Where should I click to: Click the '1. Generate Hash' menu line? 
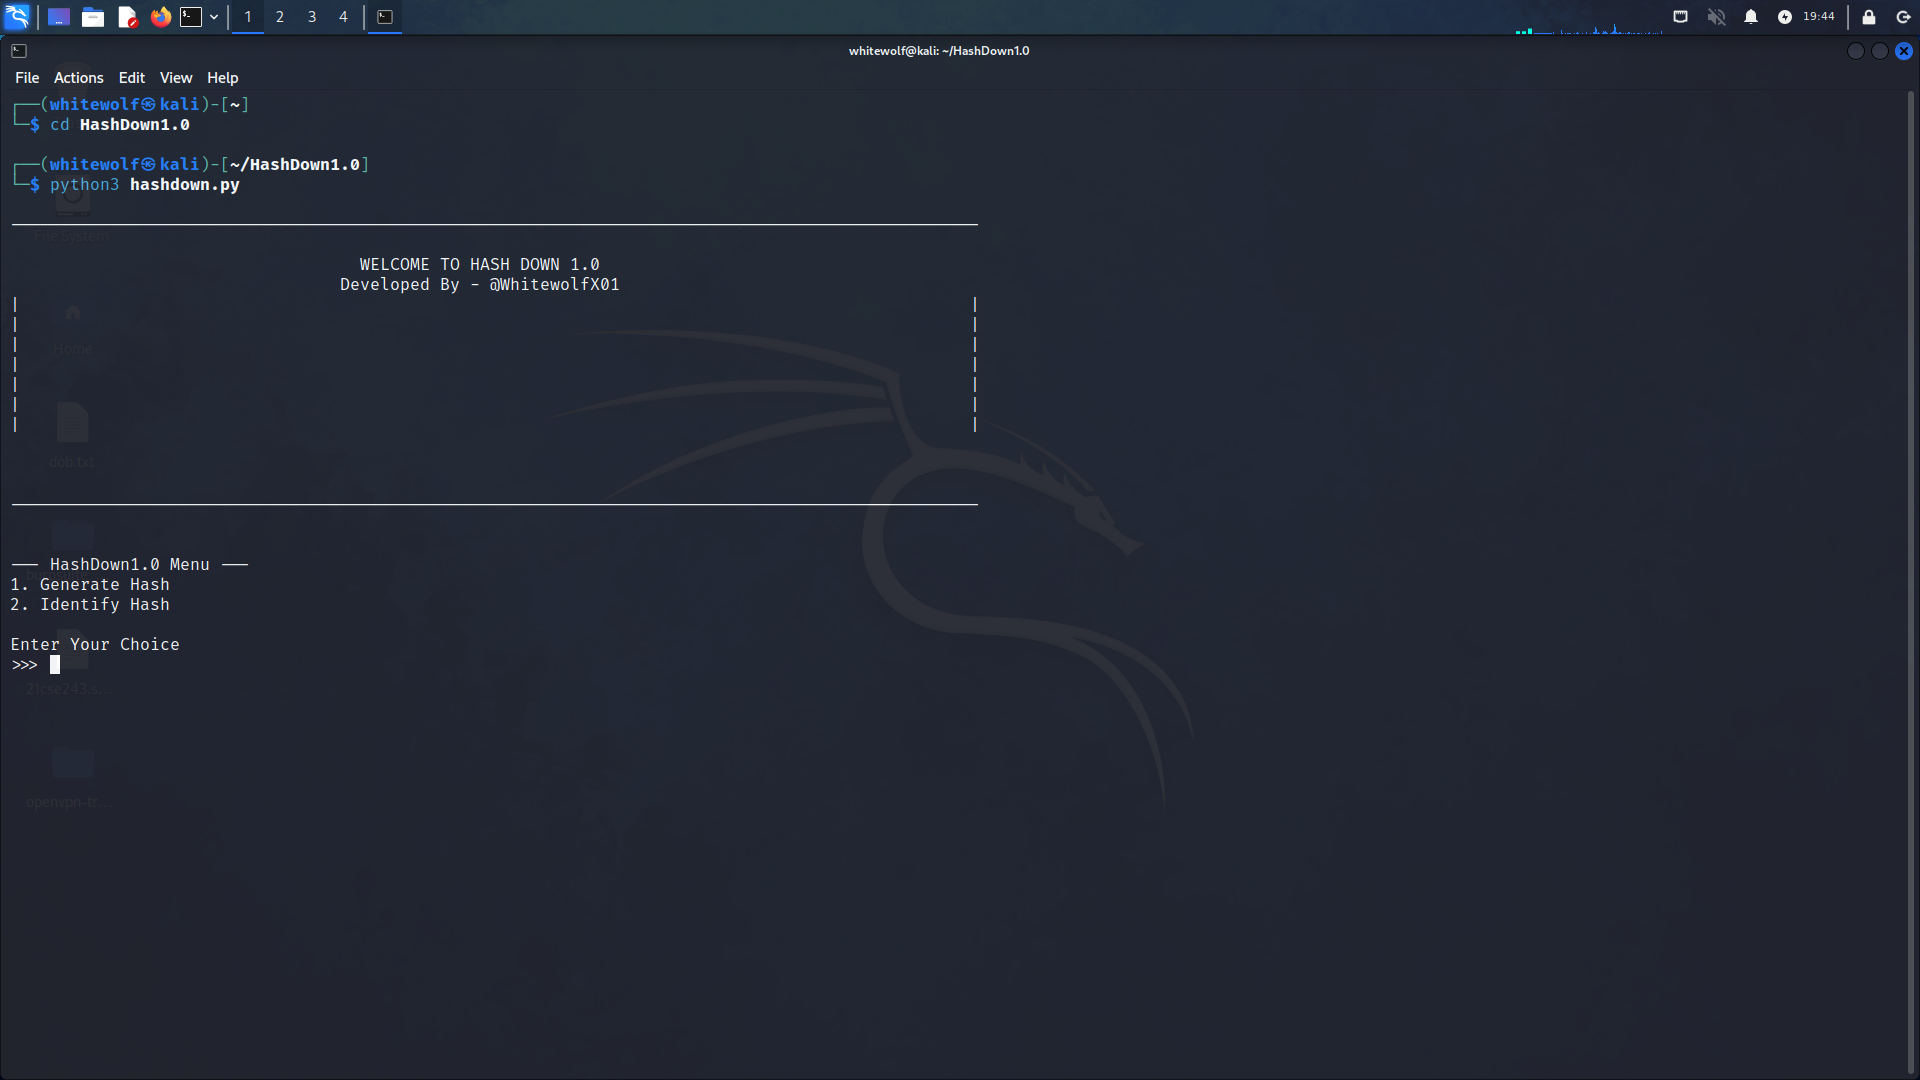tap(90, 585)
